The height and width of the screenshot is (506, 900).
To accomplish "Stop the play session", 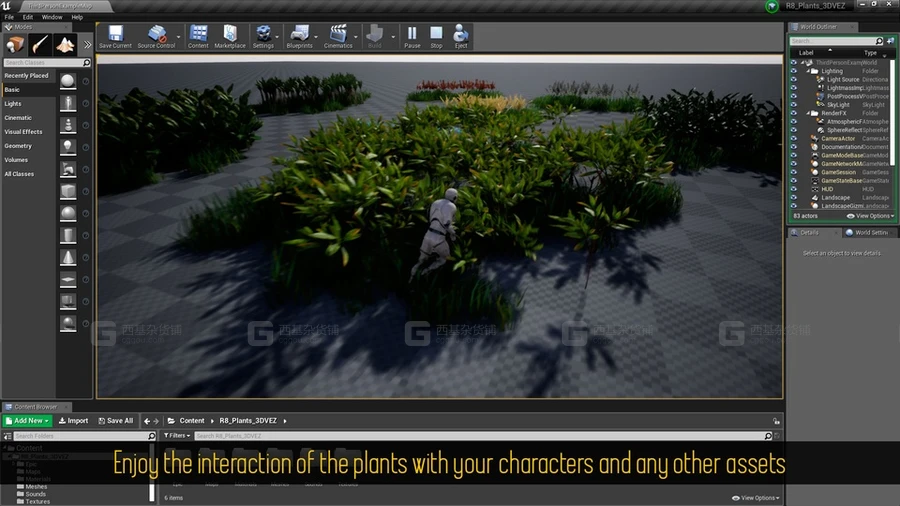I will point(436,36).
